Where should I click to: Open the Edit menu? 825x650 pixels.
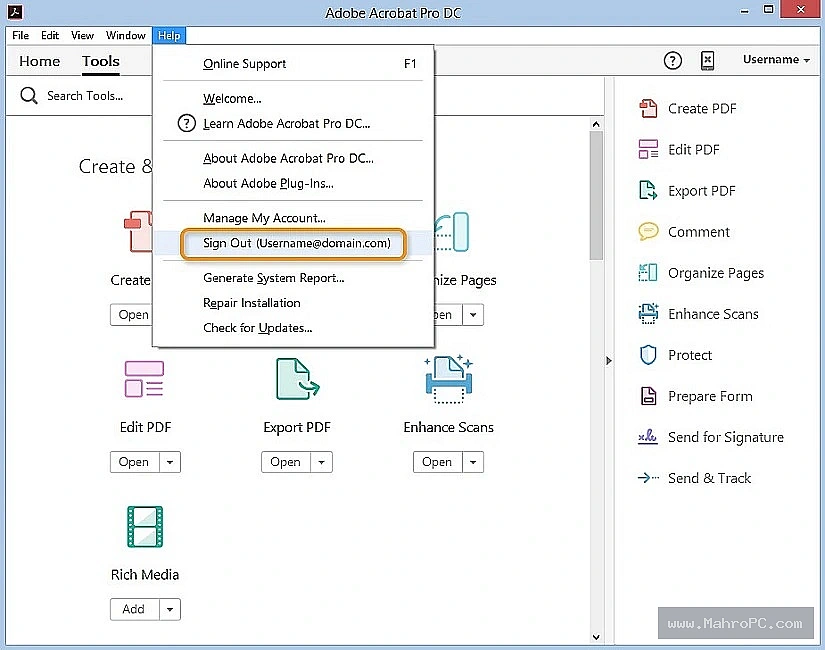50,35
